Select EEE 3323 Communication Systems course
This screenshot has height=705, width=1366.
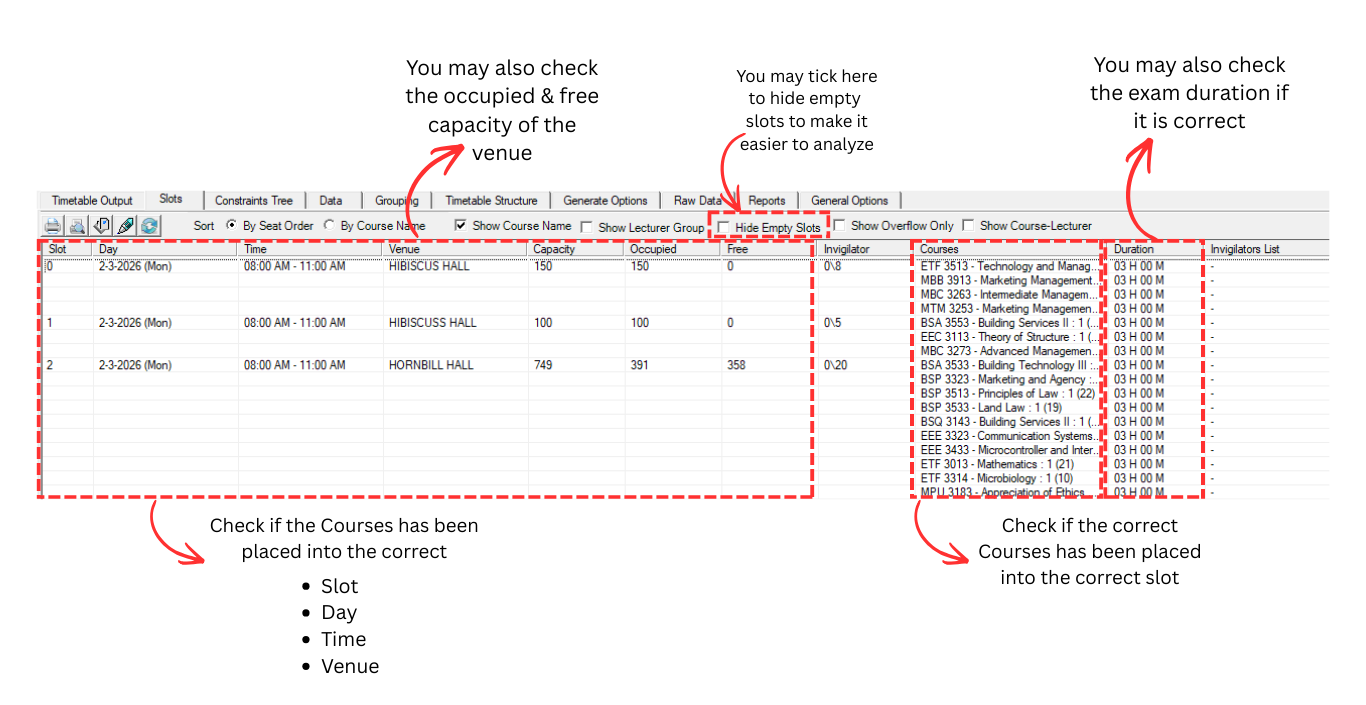coord(1009,436)
